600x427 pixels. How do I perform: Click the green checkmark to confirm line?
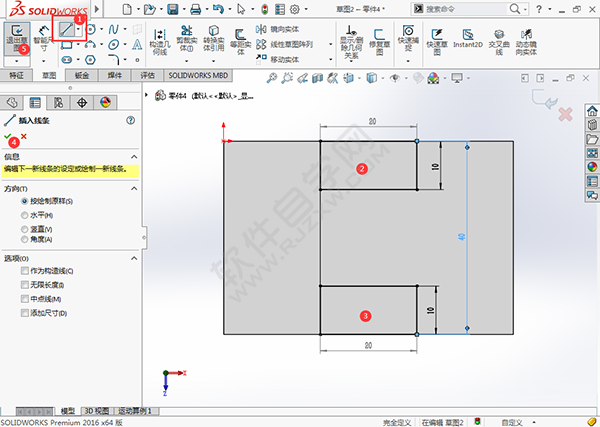point(7,136)
